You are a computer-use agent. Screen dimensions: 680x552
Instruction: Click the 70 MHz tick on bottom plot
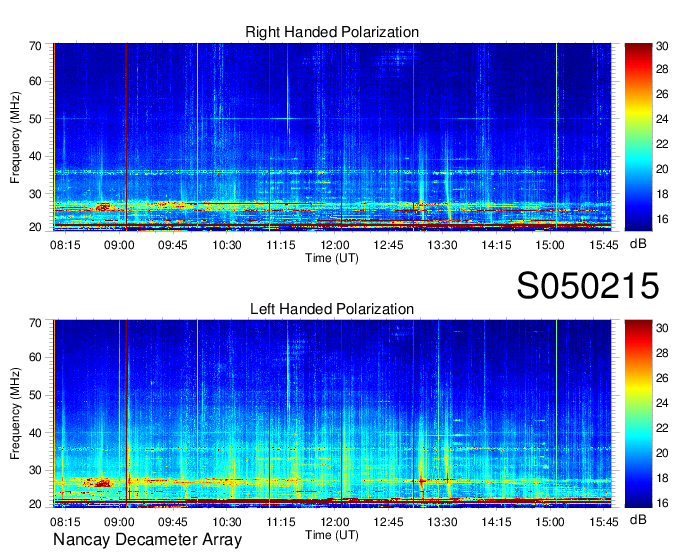tap(35, 322)
